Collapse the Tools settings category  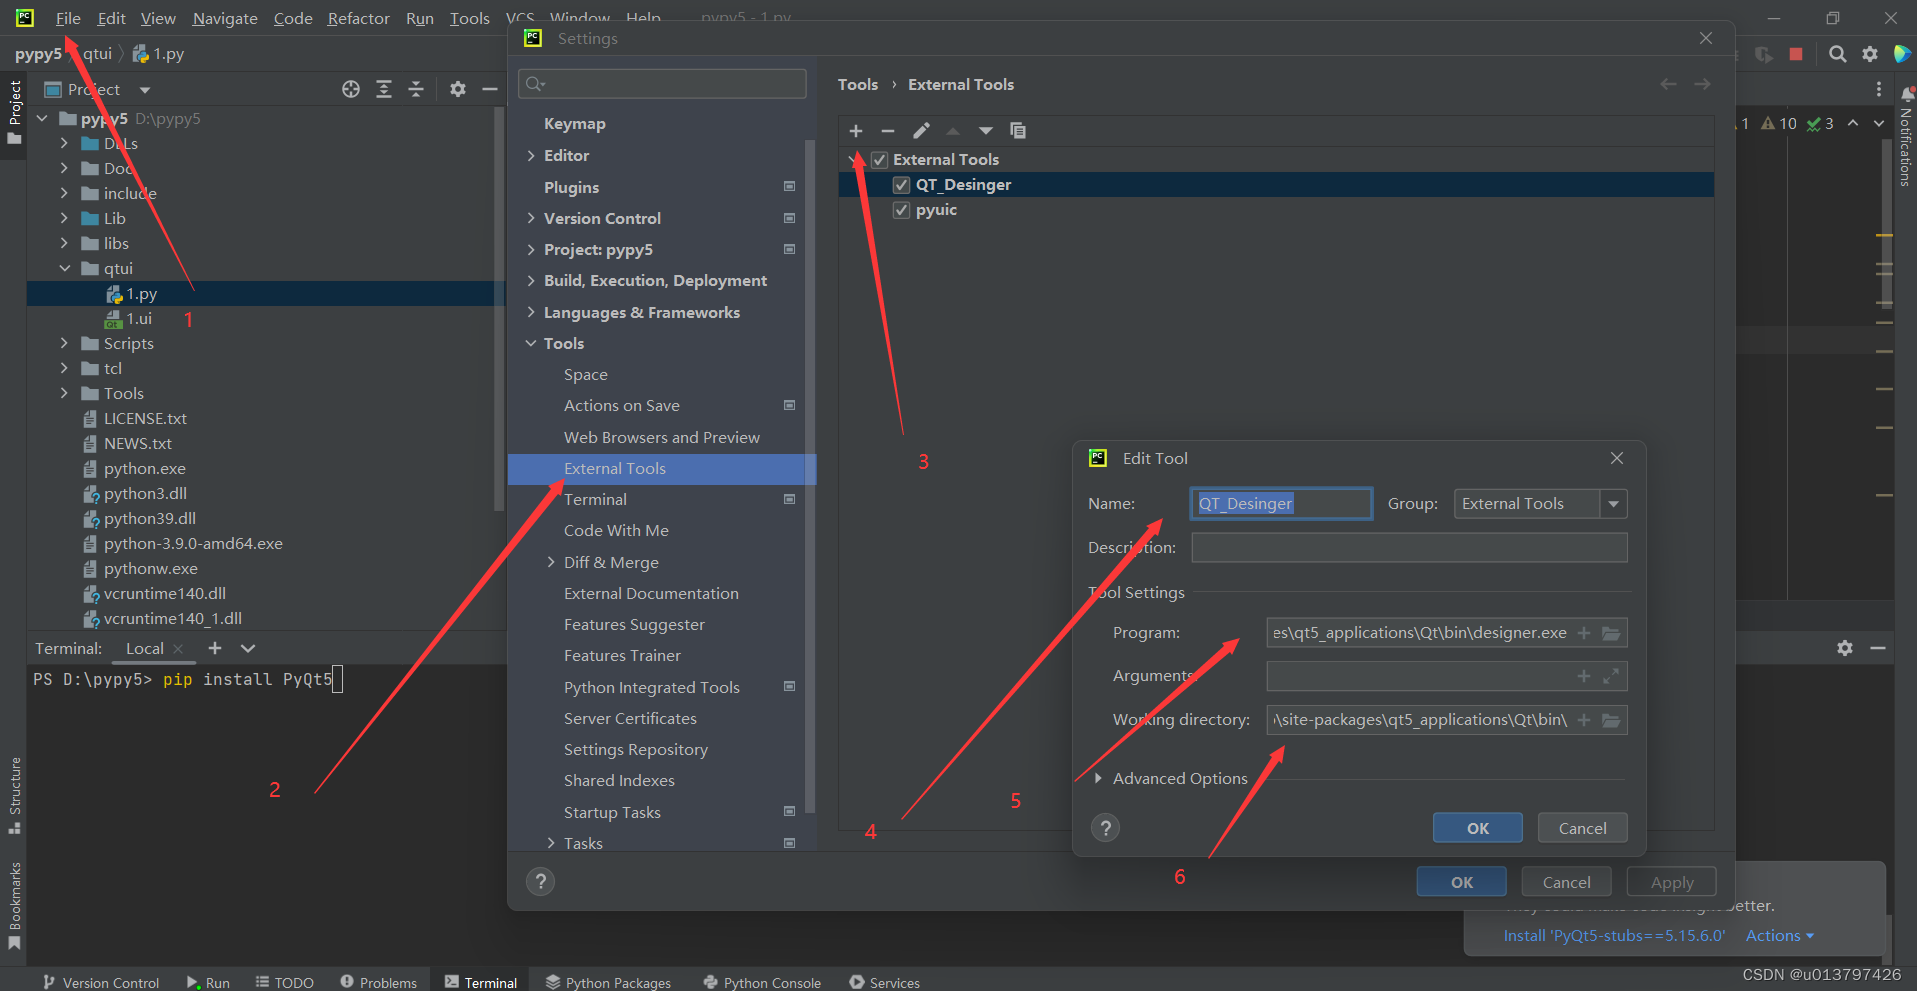tap(531, 343)
